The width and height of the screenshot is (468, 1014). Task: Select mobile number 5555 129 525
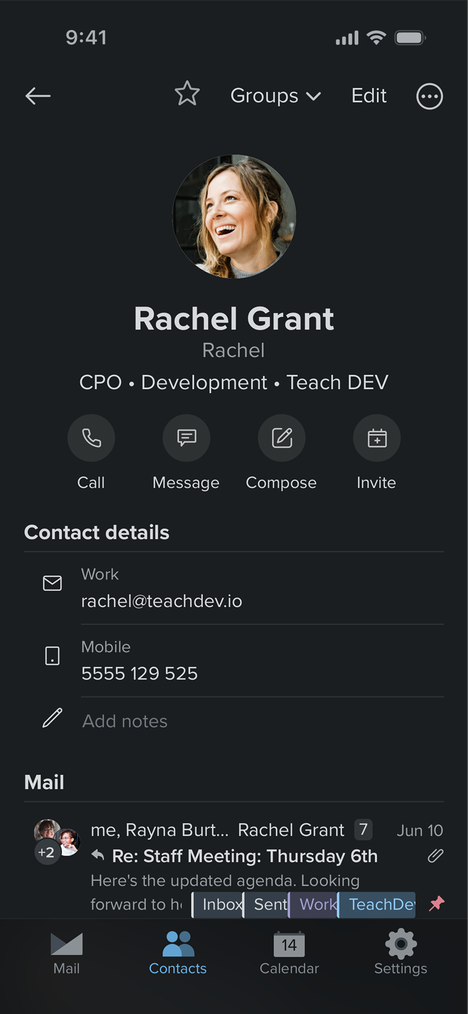140,674
